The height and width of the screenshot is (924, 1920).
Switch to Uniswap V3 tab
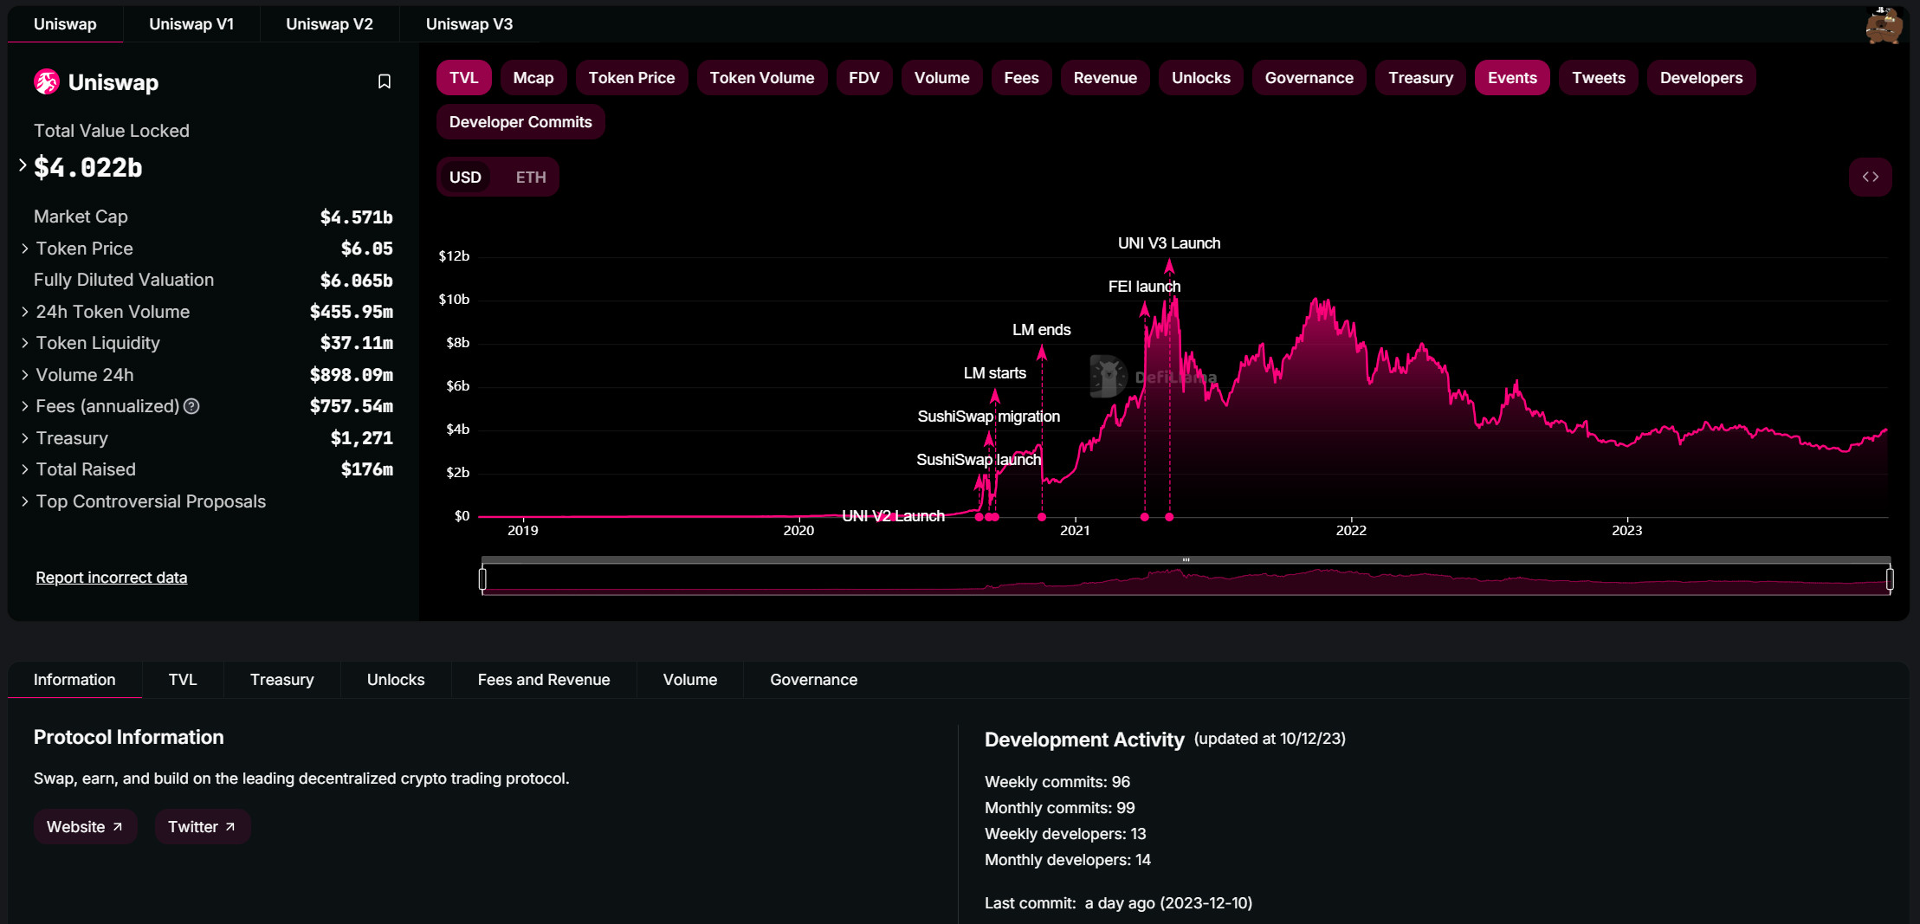click(x=469, y=24)
